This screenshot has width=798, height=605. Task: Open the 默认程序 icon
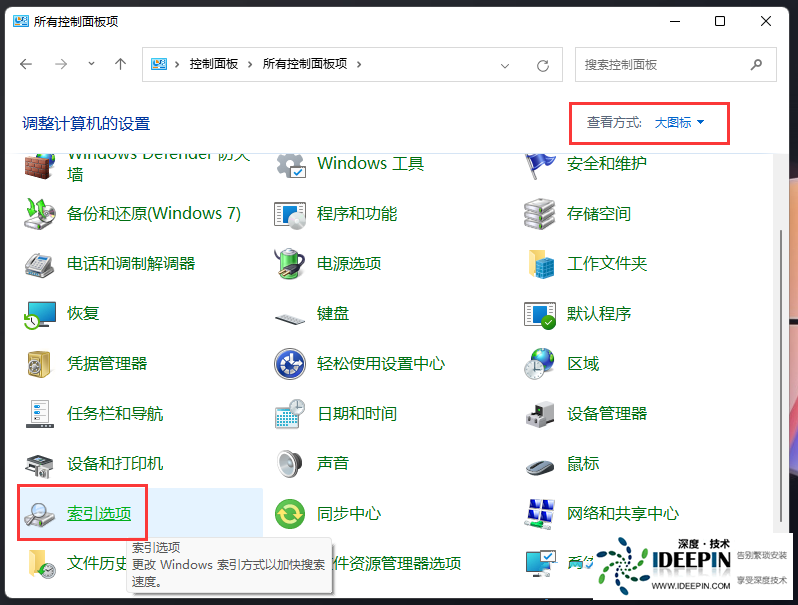pos(540,315)
